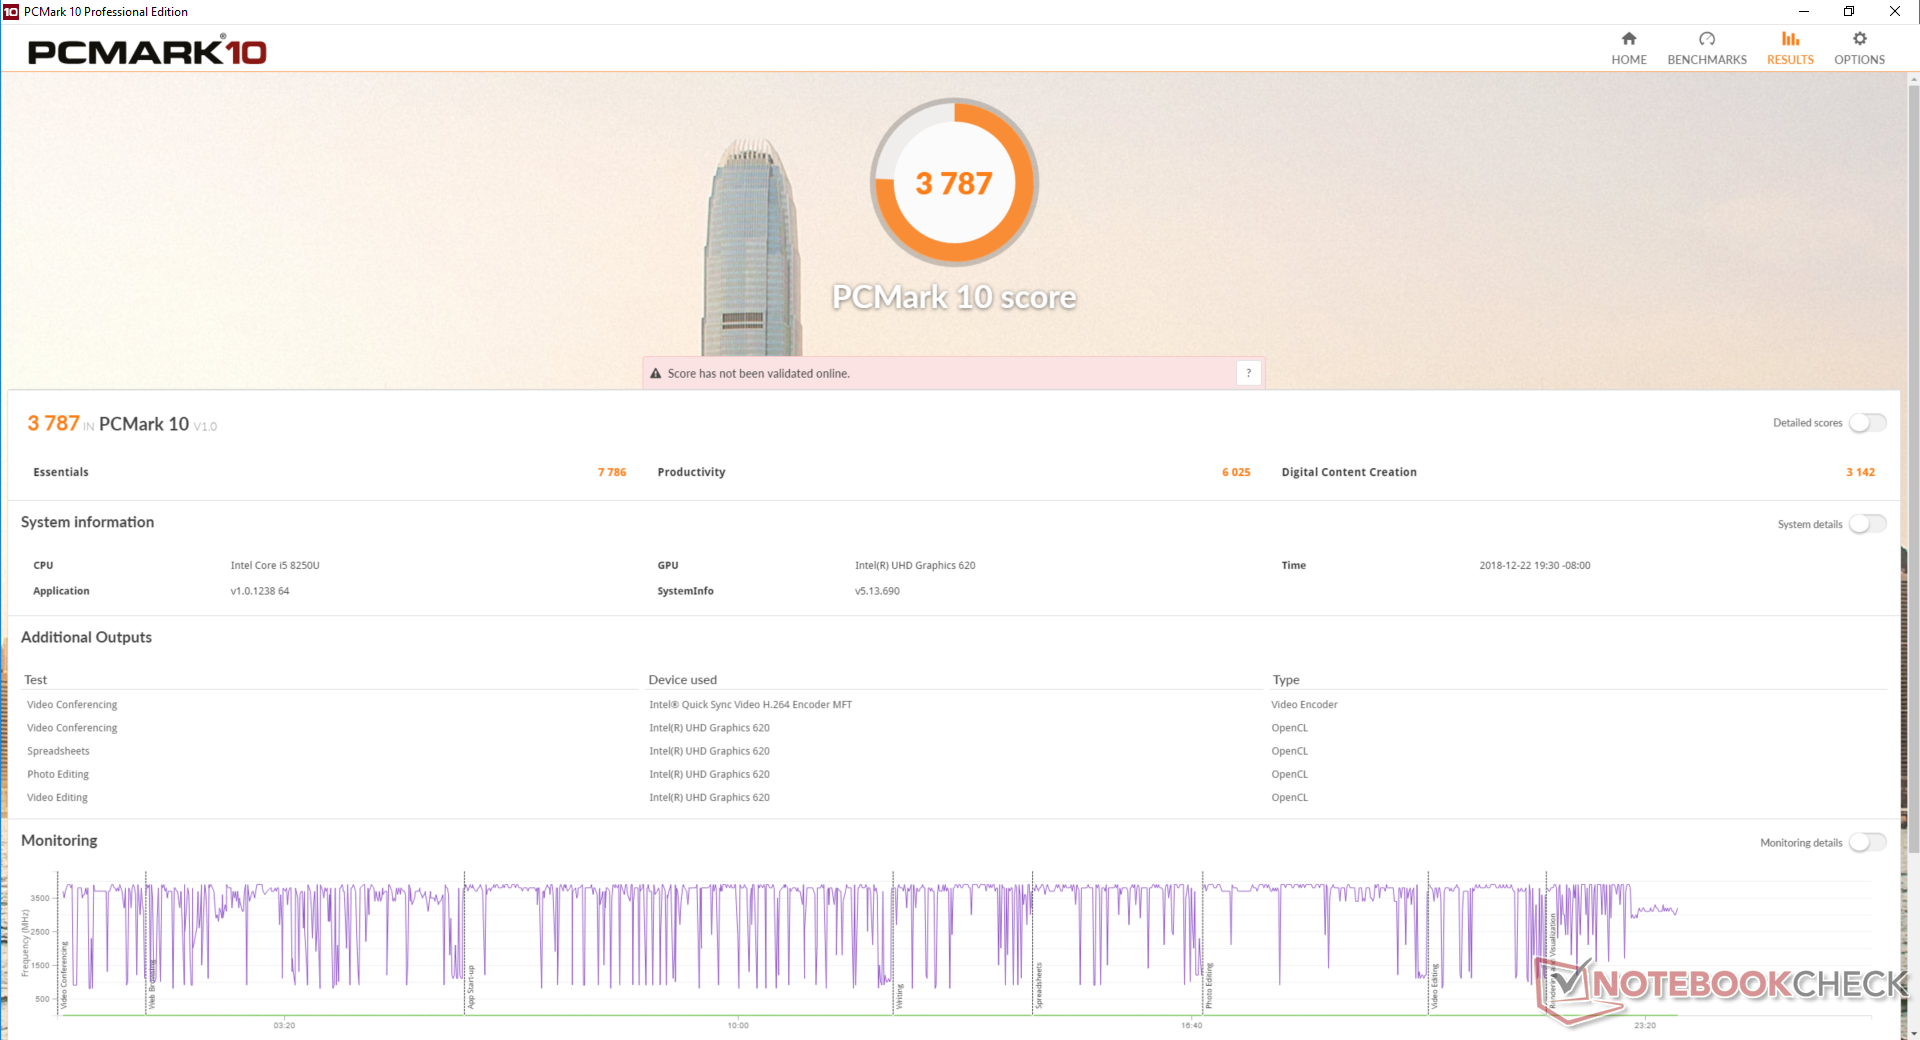The width and height of the screenshot is (1920, 1040).
Task: Click the Device used column header
Action: pyautogui.click(x=683, y=680)
